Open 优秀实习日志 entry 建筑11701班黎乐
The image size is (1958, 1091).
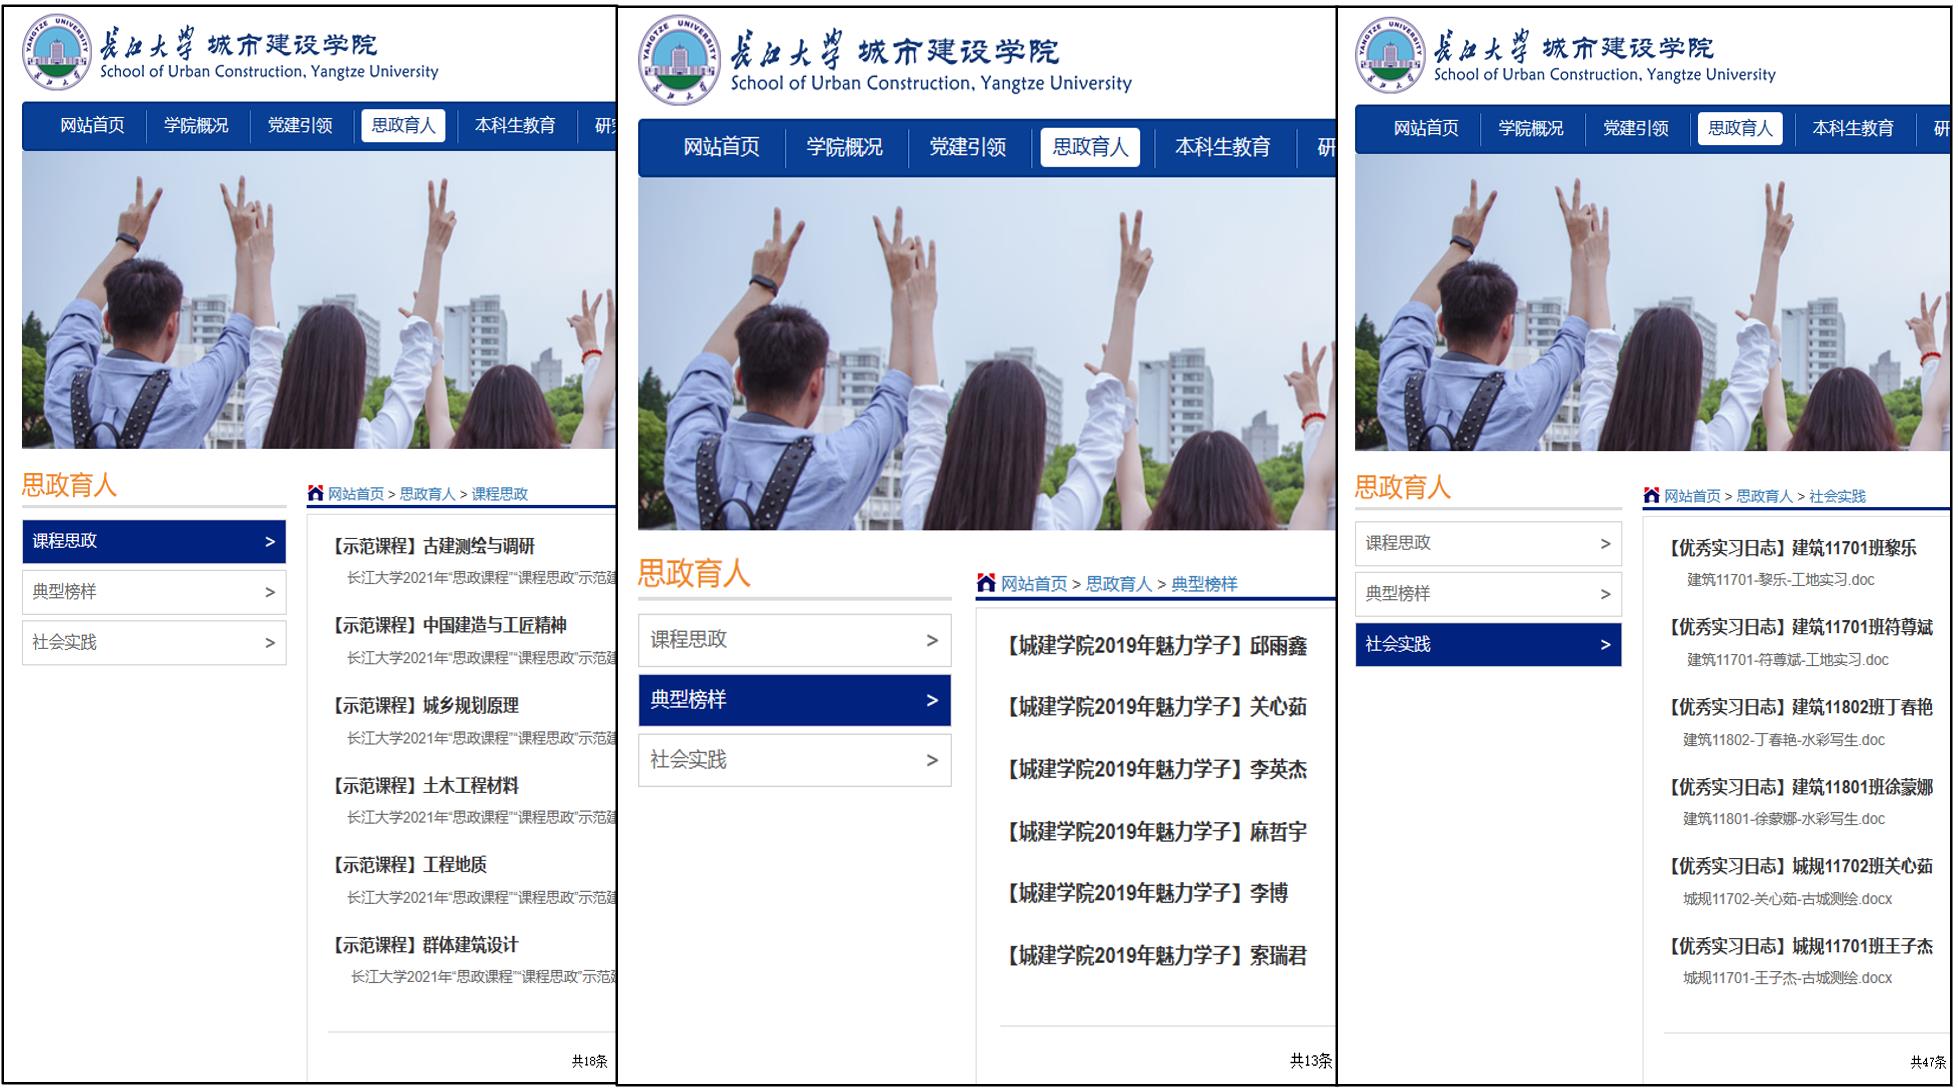click(x=1793, y=548)
